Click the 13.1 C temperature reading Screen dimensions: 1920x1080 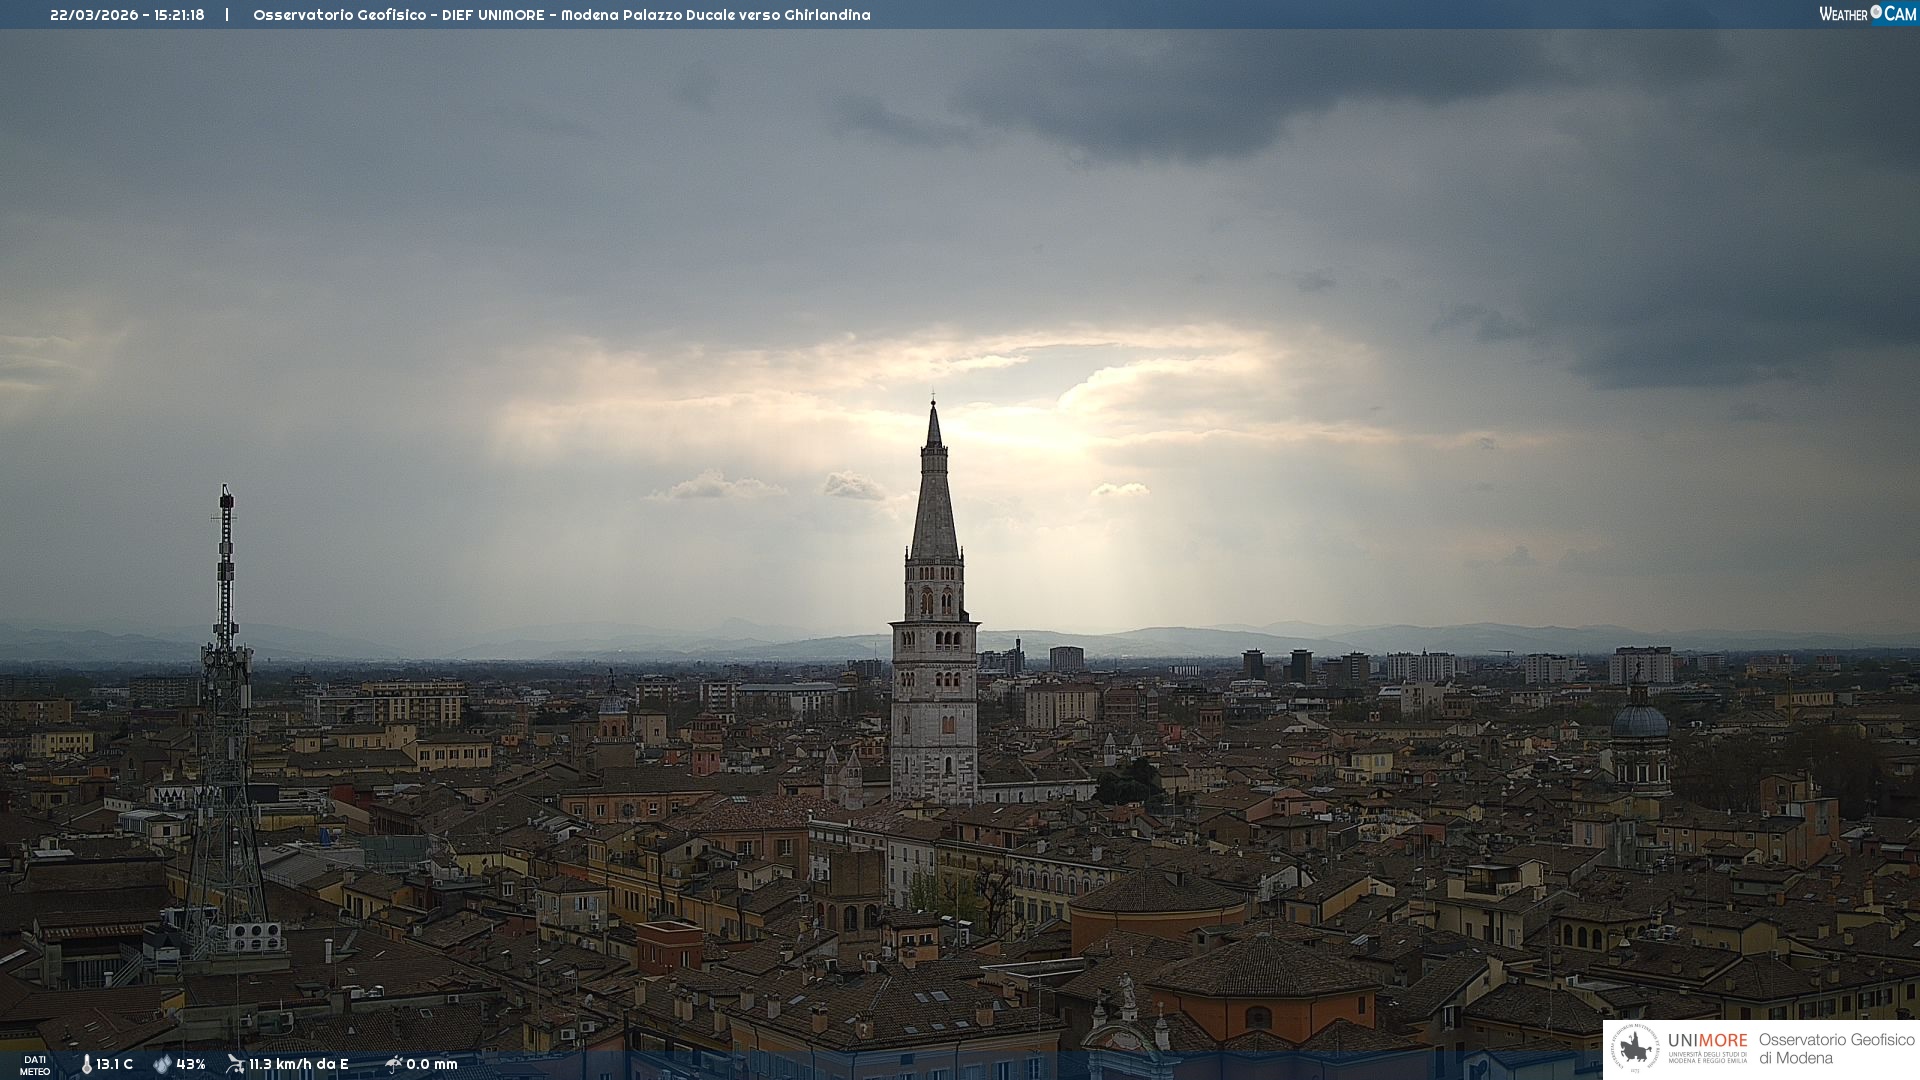point(115,1065)
